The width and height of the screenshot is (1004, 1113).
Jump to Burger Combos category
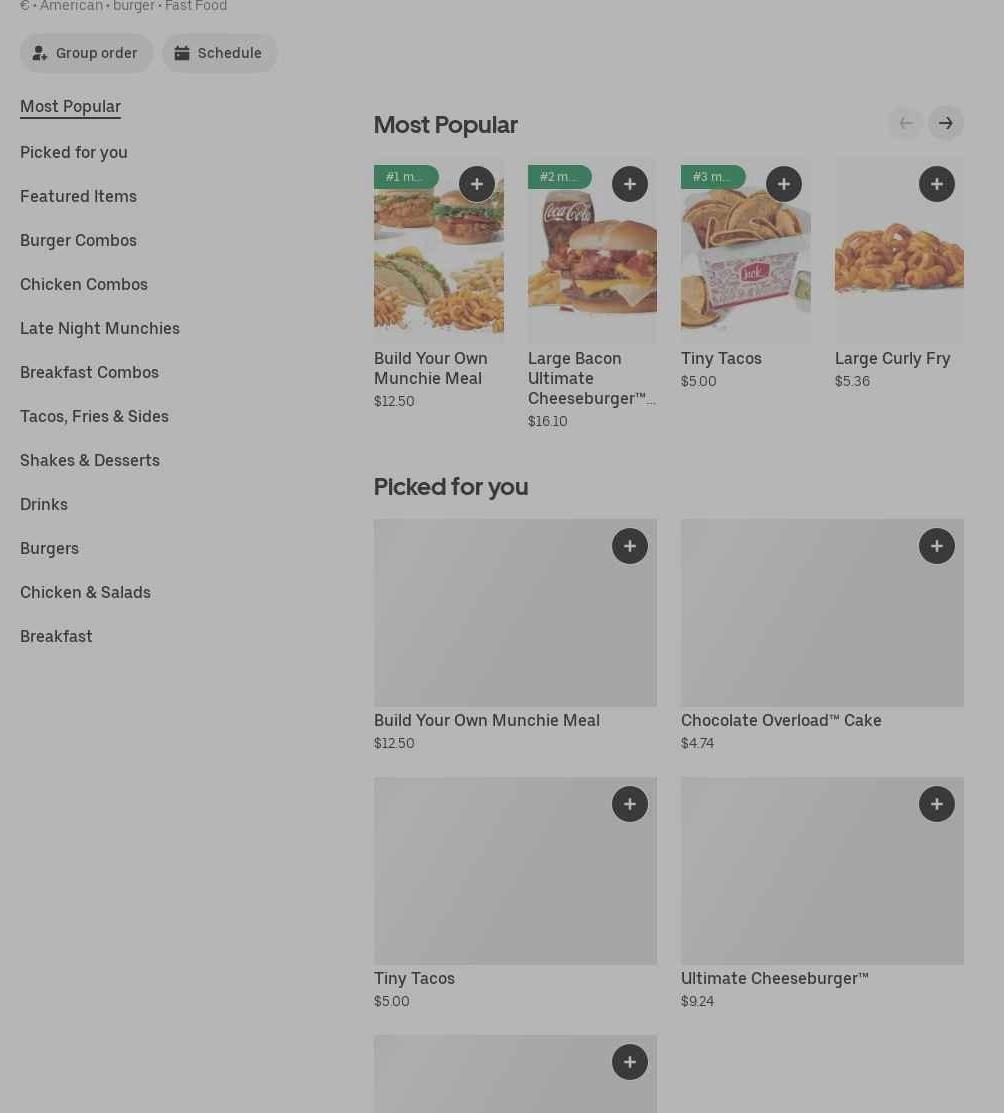click(78, 240)
